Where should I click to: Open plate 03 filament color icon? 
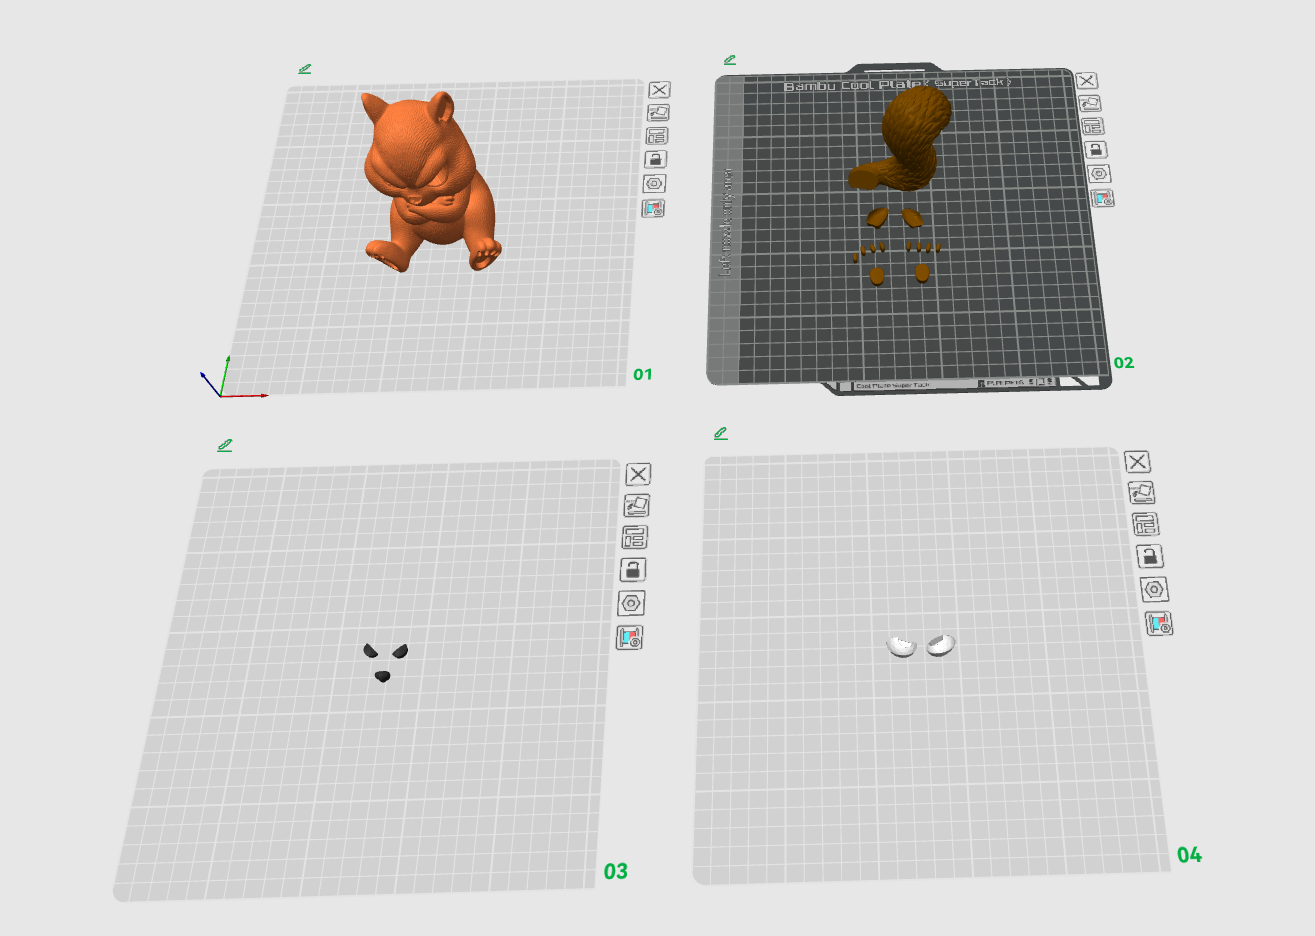[x=630, y=637]
